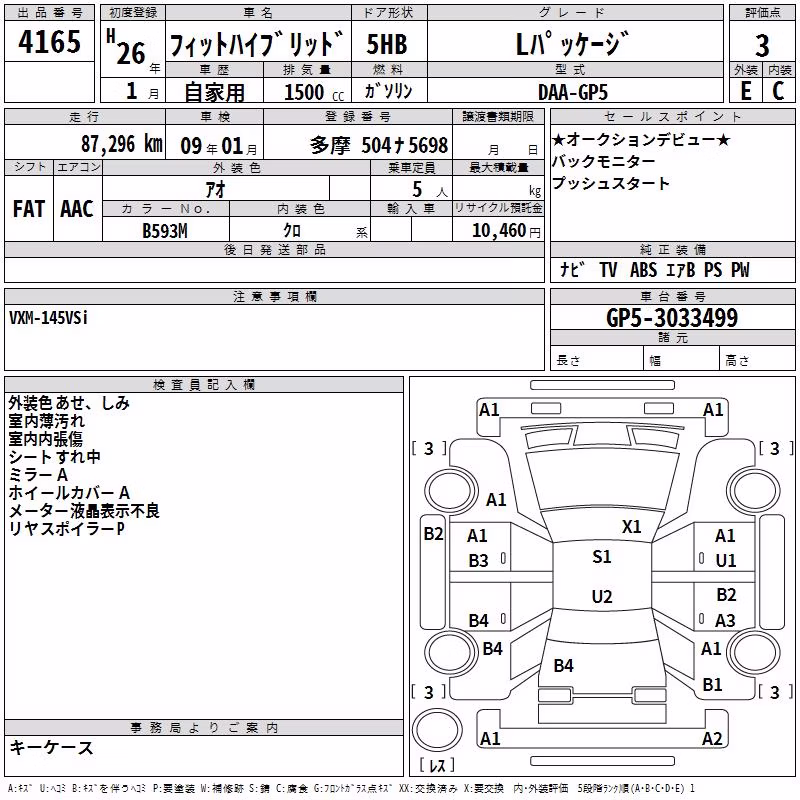Click damage code legend at the bottom

tap(351, 788)
